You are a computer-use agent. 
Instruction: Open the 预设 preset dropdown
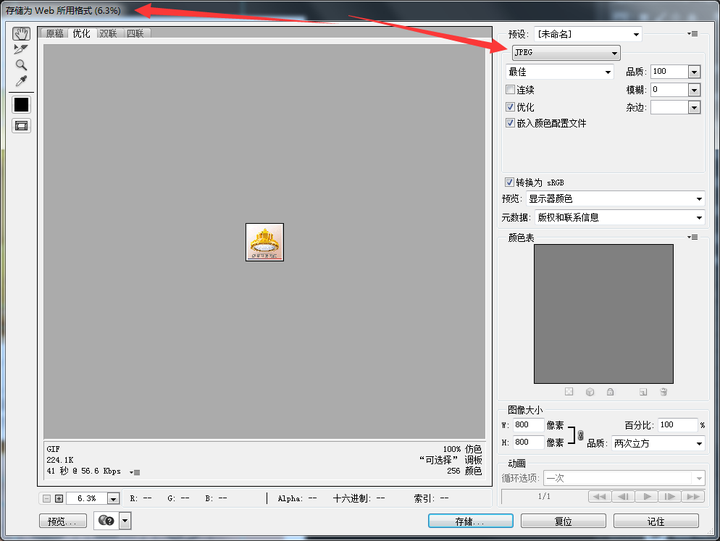coord(588,34)
